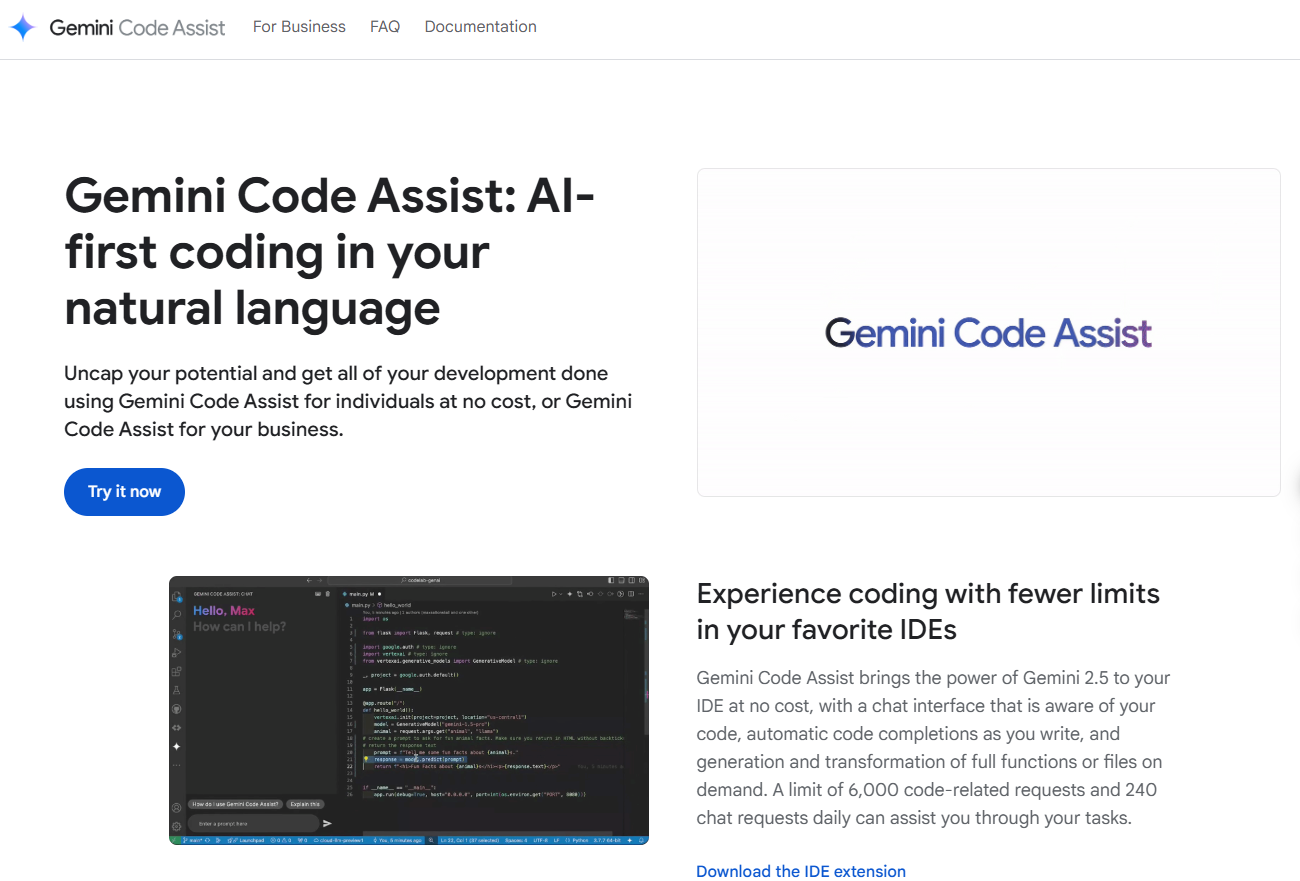Open the Search icon in the activity bar
The height and width of the screenshot is (881, 1300).
click(x=176, y=615)
